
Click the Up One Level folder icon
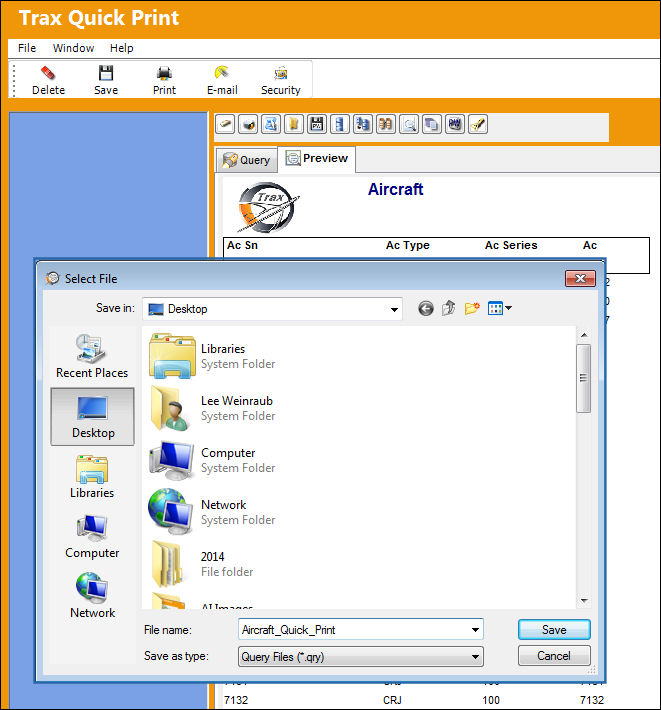(449, 308)
